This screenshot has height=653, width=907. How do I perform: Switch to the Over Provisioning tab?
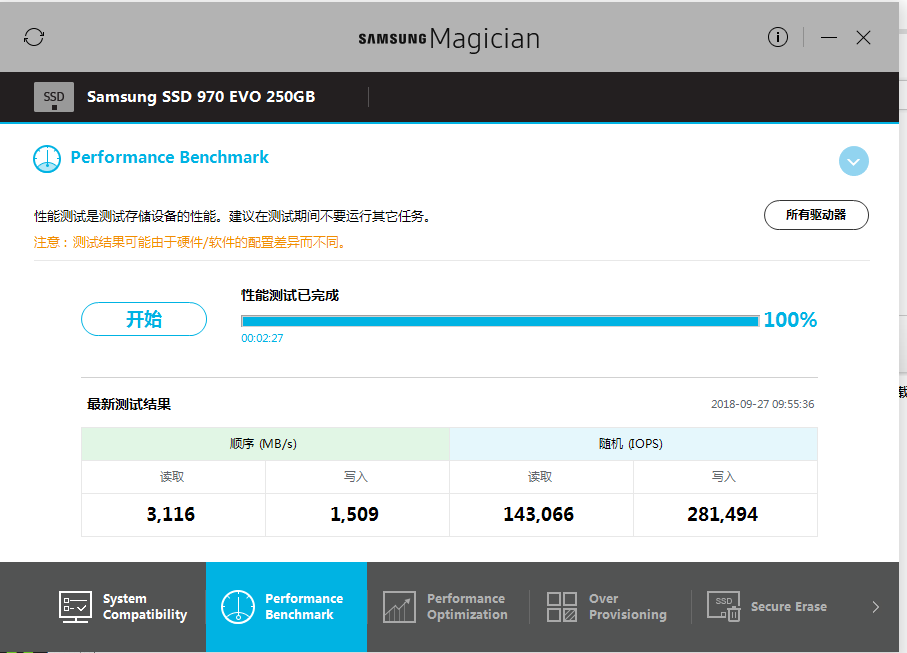click(610, 607)
